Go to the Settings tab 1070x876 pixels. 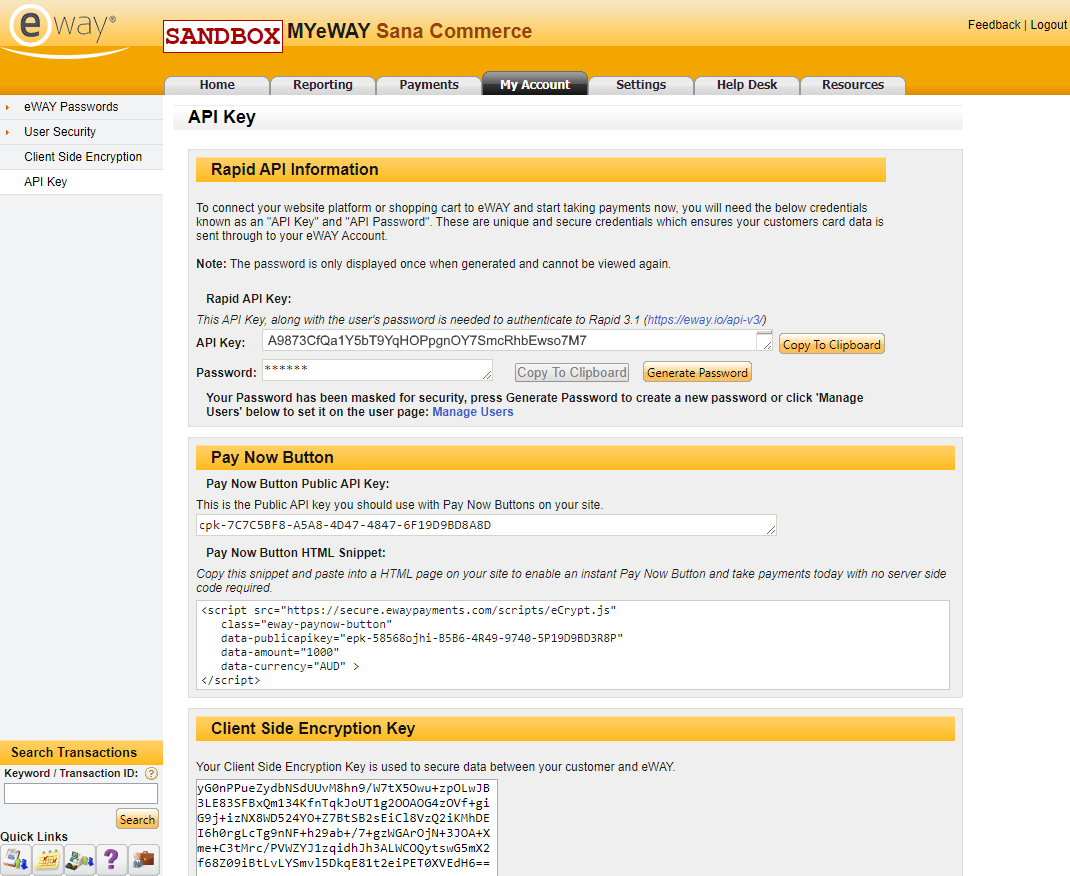coord(641,85)
